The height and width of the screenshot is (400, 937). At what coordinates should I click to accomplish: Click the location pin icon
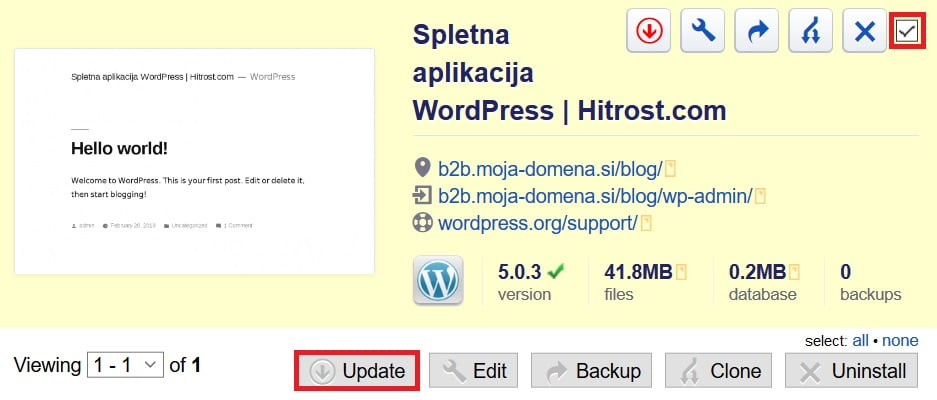pyautogui.click(x=422, y=168)
